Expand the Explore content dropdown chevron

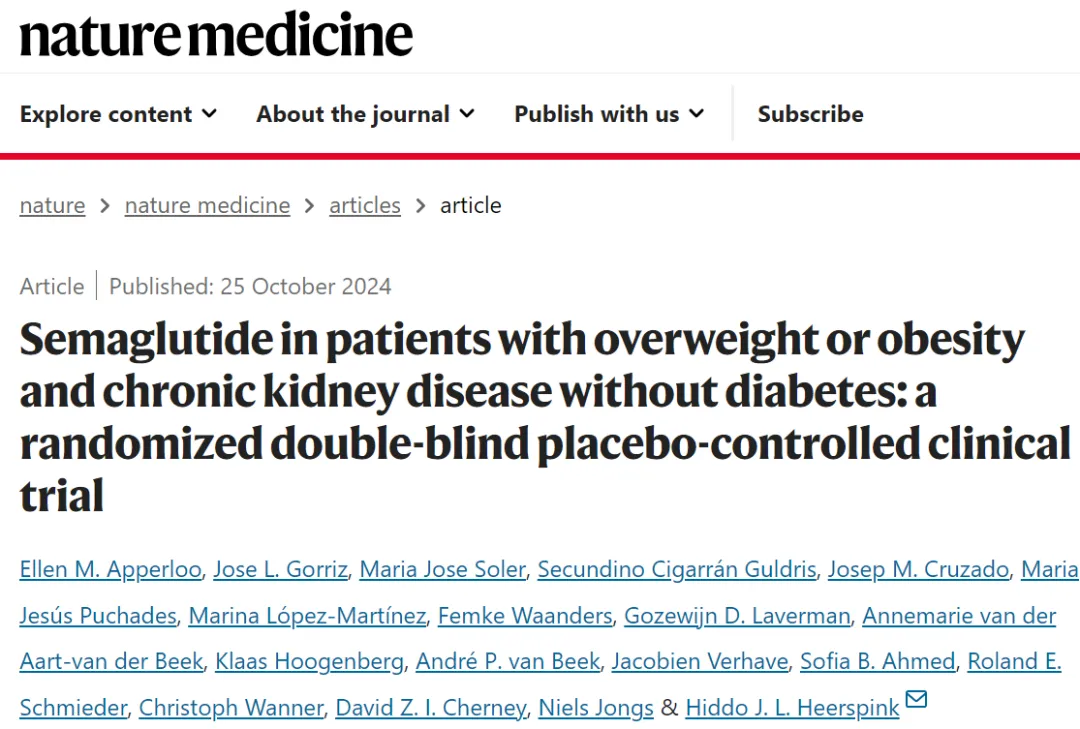(209, 114)
